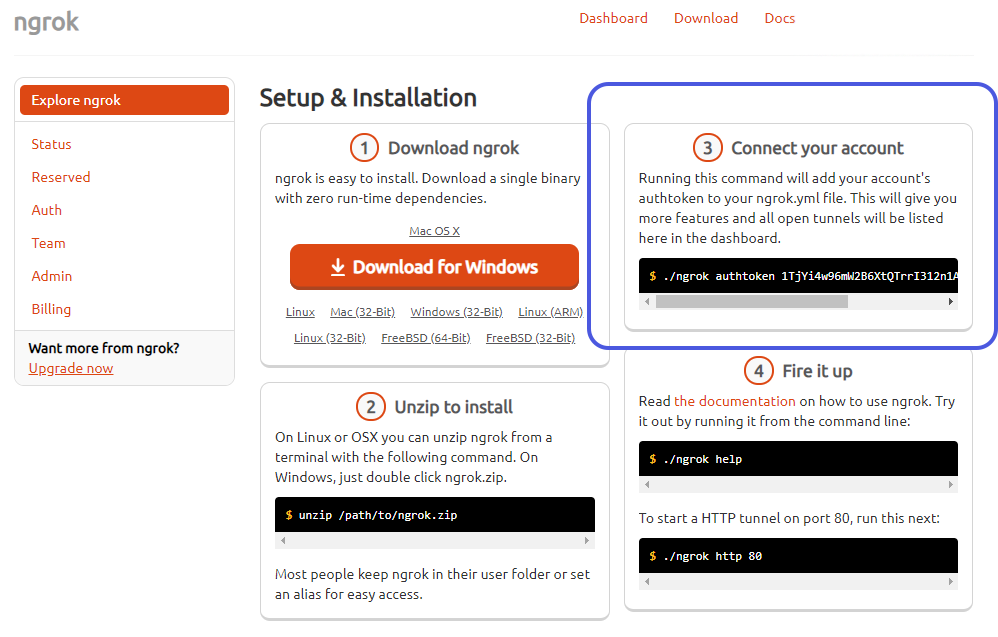Open the Status section
Viewport: 998px width, 637px height.
(x=51, y=144)
